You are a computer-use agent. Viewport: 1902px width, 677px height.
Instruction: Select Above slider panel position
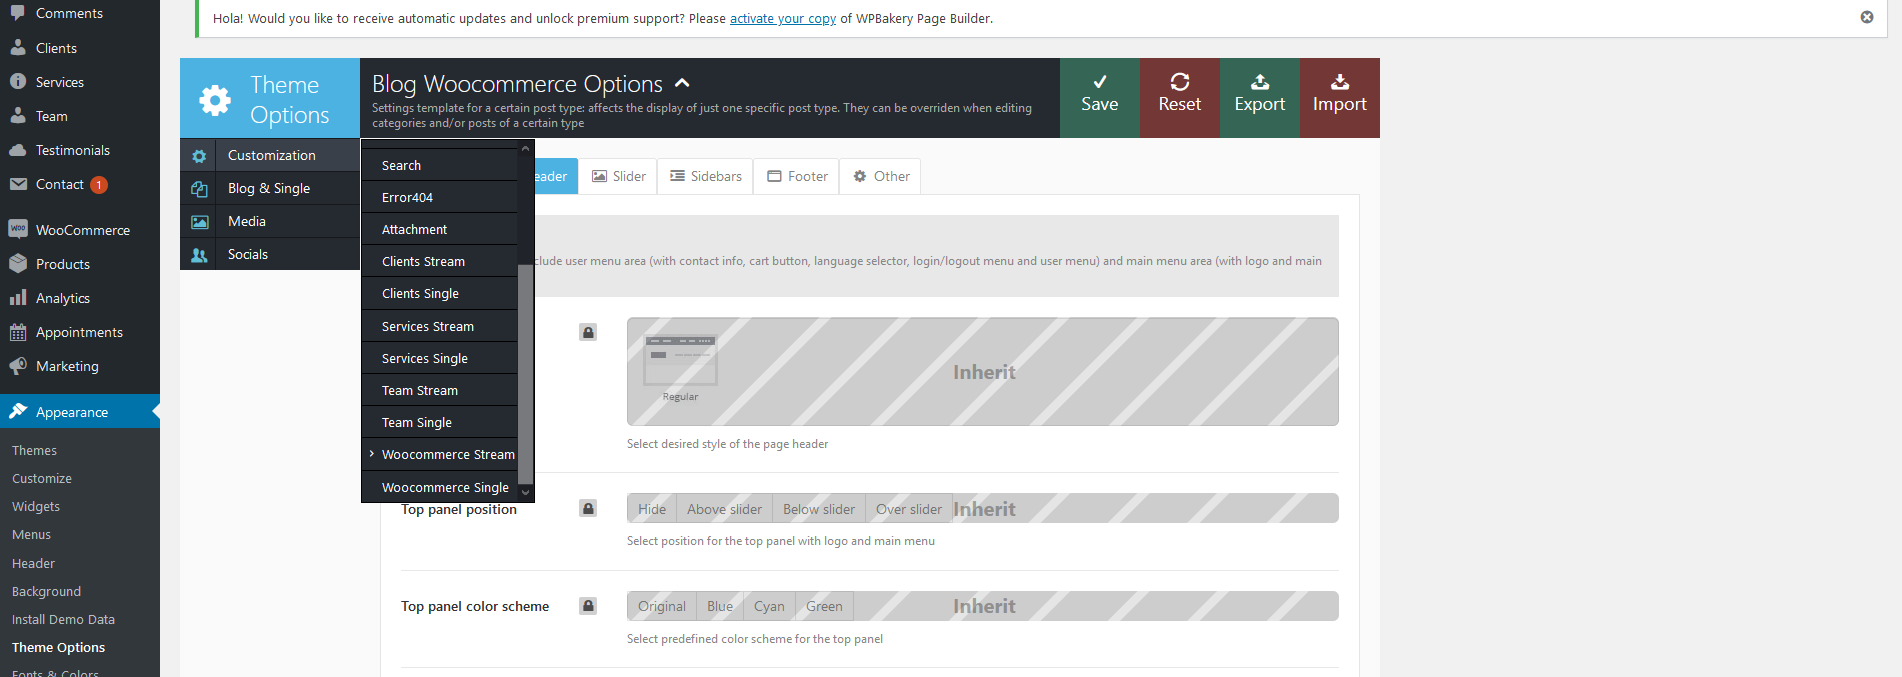(x=724, y=509)
